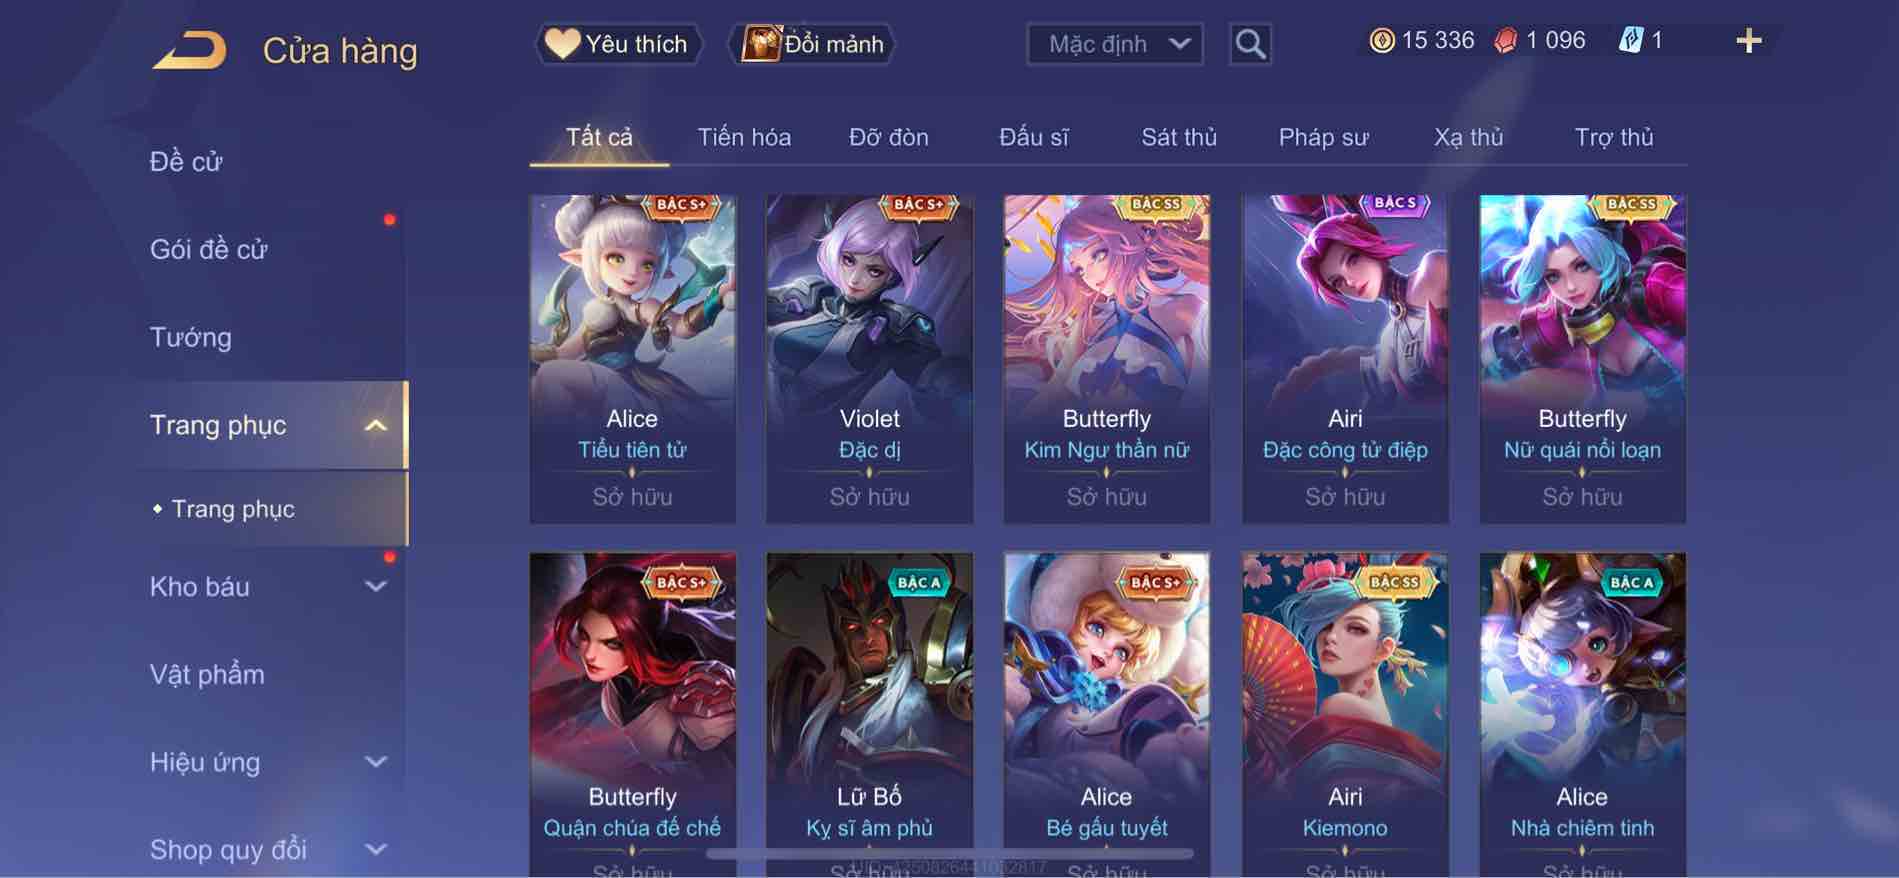Expand the Hiệu ứng sidebar section
This screenshot has height=878, width=1899.
375,762
